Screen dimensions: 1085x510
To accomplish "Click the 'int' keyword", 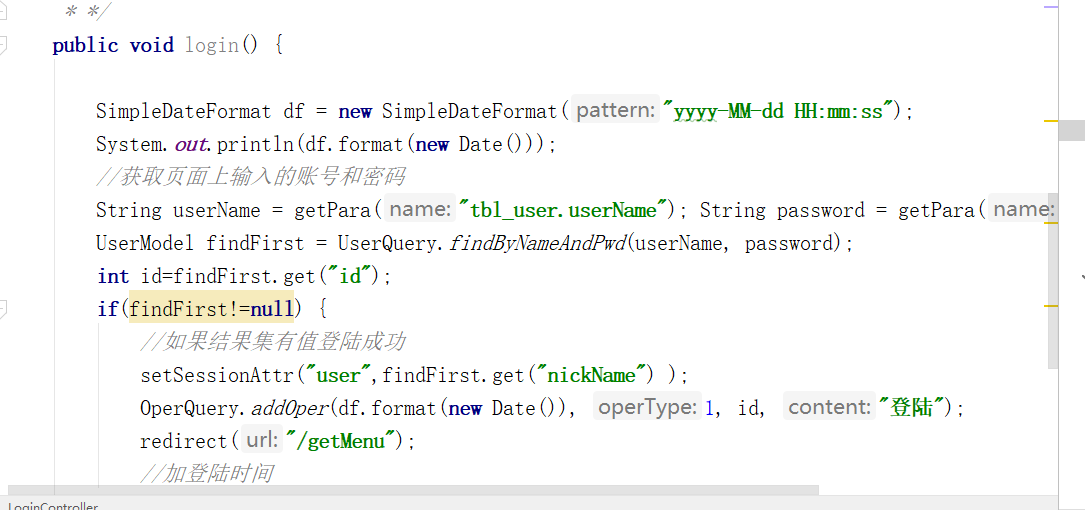I will pyautogui.click(x=113, y=276).
